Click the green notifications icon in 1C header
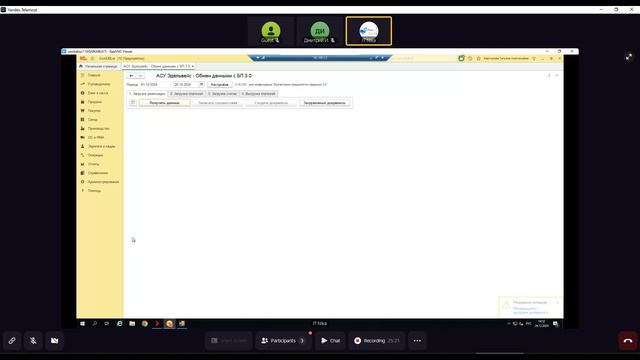Viewport: 640px width, 360px height. 461,58
